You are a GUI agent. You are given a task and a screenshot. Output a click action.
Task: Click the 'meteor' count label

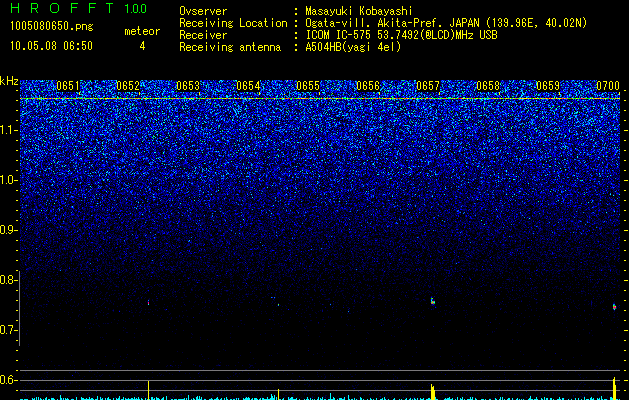pos(142,31)
